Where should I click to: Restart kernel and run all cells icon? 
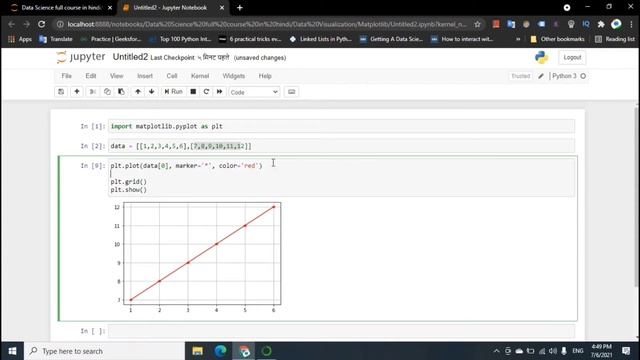pos(220,92)
